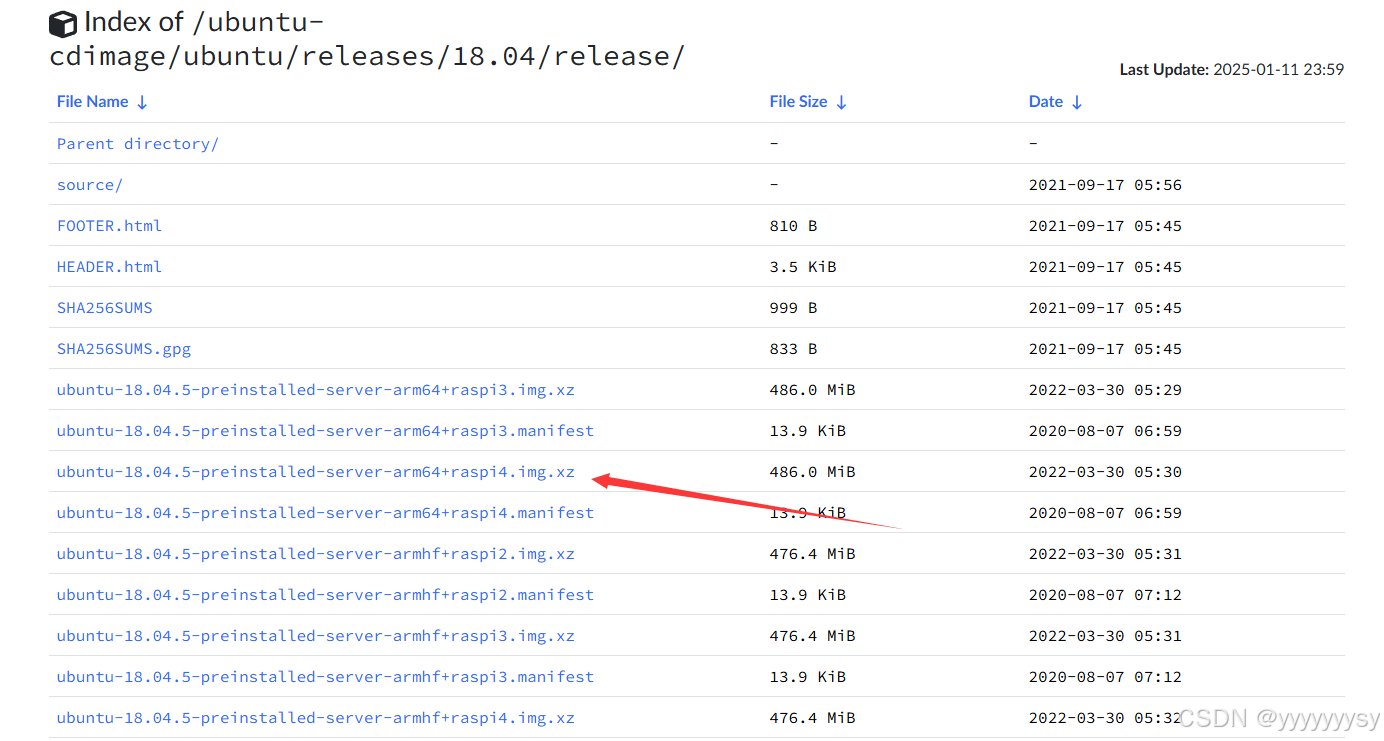Sort the listing by Date column
This screenshot has height=741, width=1384.
pos(1055,102)
